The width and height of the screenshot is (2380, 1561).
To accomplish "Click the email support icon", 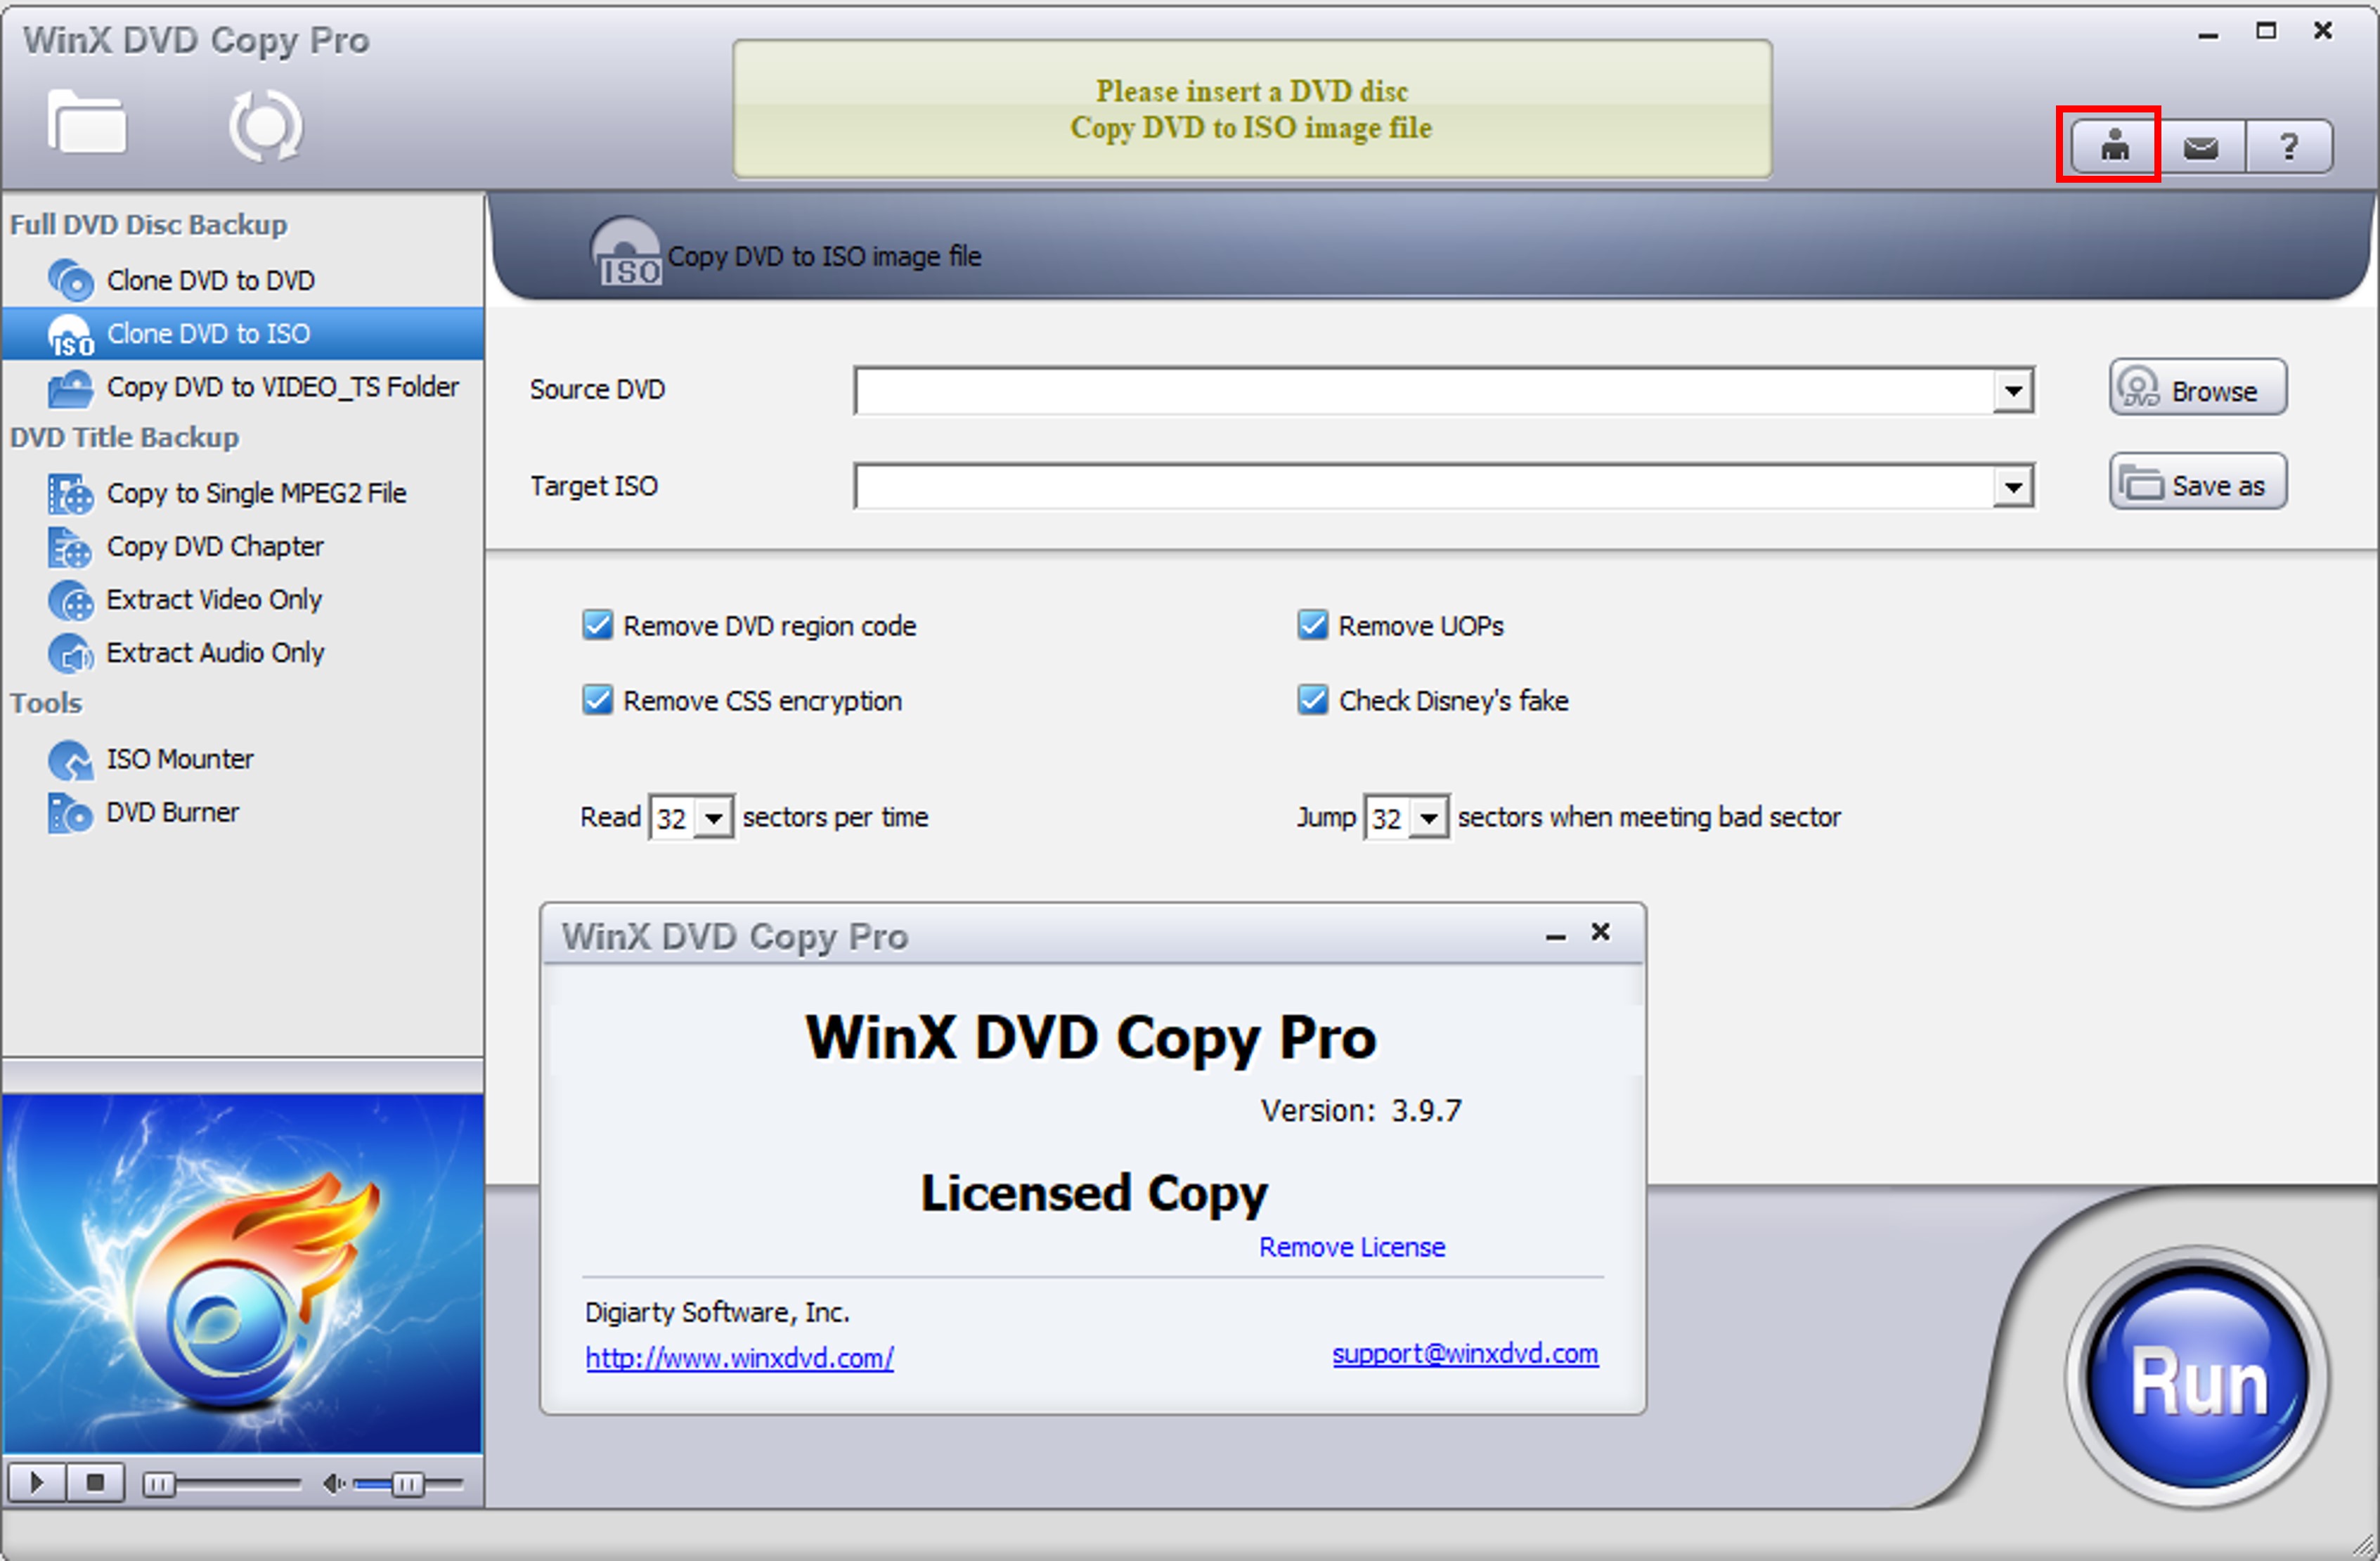I will (2202, 146).
